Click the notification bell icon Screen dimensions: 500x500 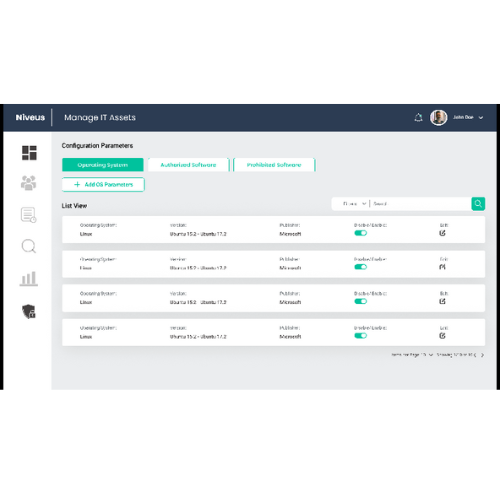pos(418,117)
